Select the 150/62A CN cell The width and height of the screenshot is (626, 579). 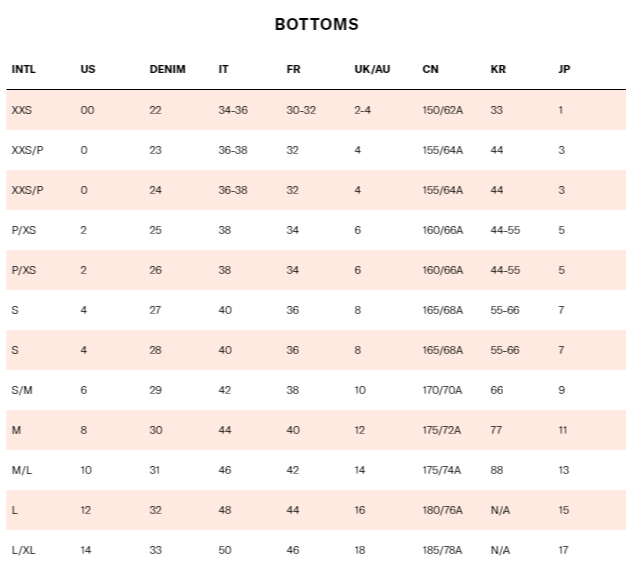443,110
